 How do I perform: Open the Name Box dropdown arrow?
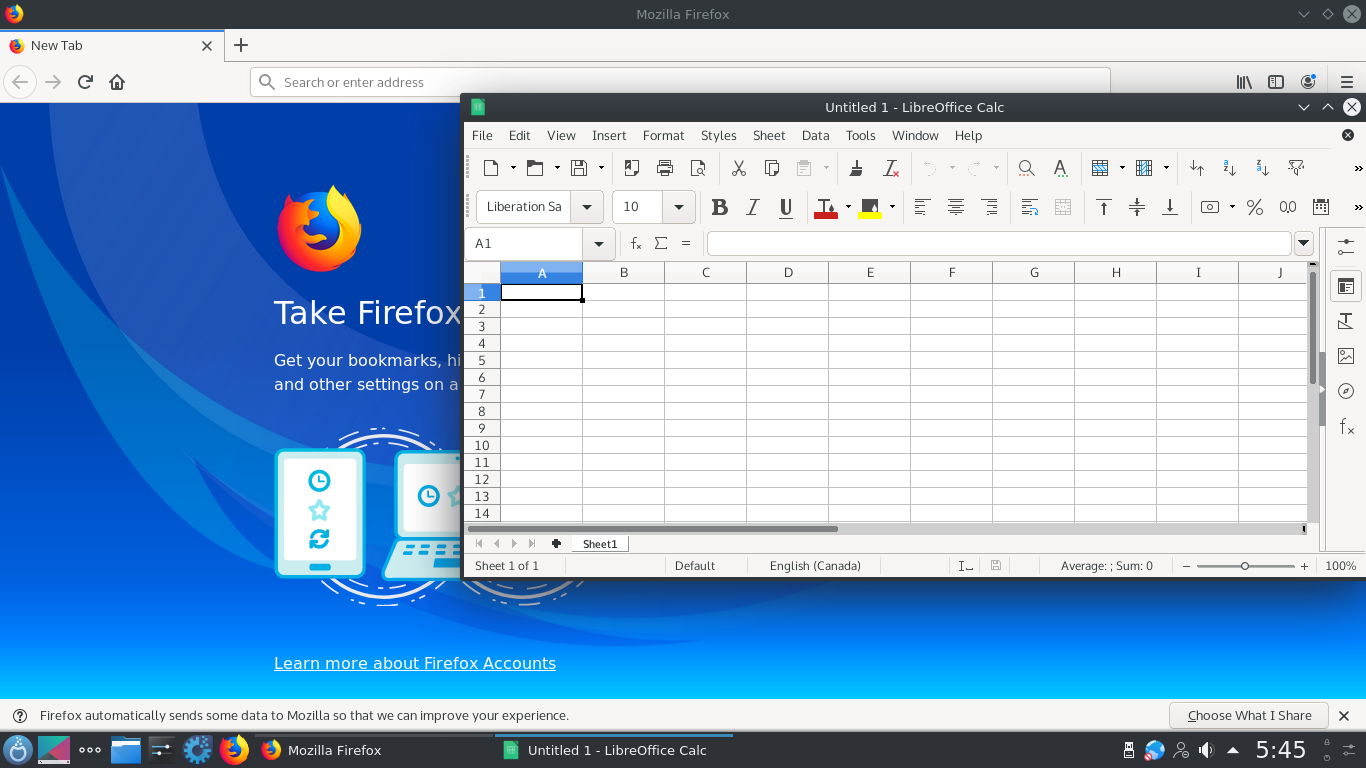[599, 243]
